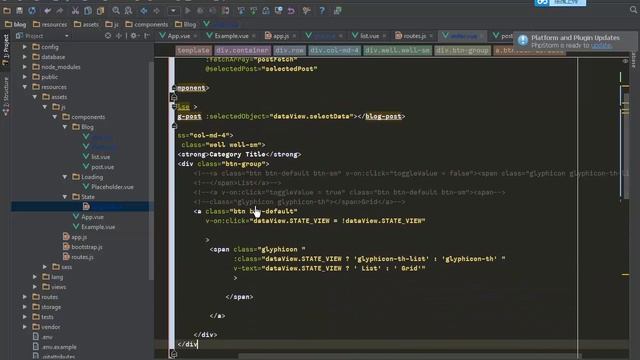Collapse the Loading folder
This screenshot has width=640, height=360.
[x=65, y=177]
